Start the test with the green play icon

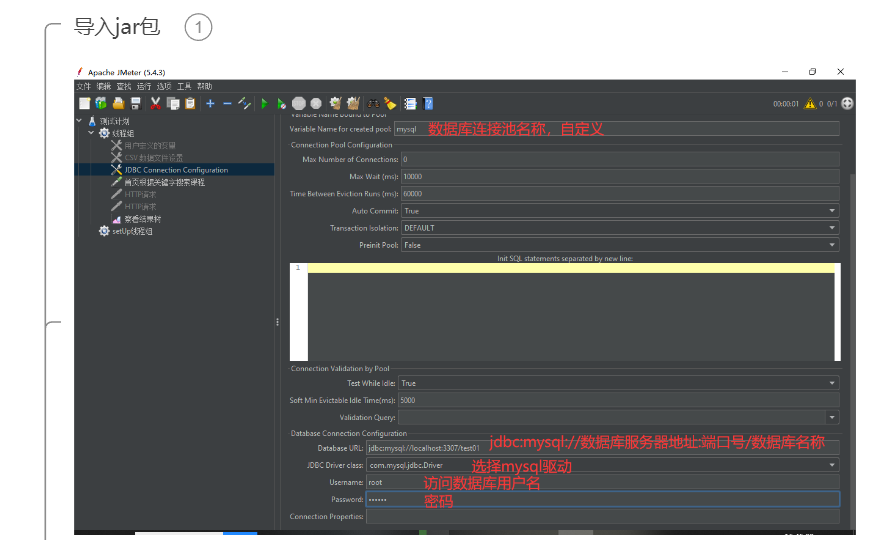point(264,103)
